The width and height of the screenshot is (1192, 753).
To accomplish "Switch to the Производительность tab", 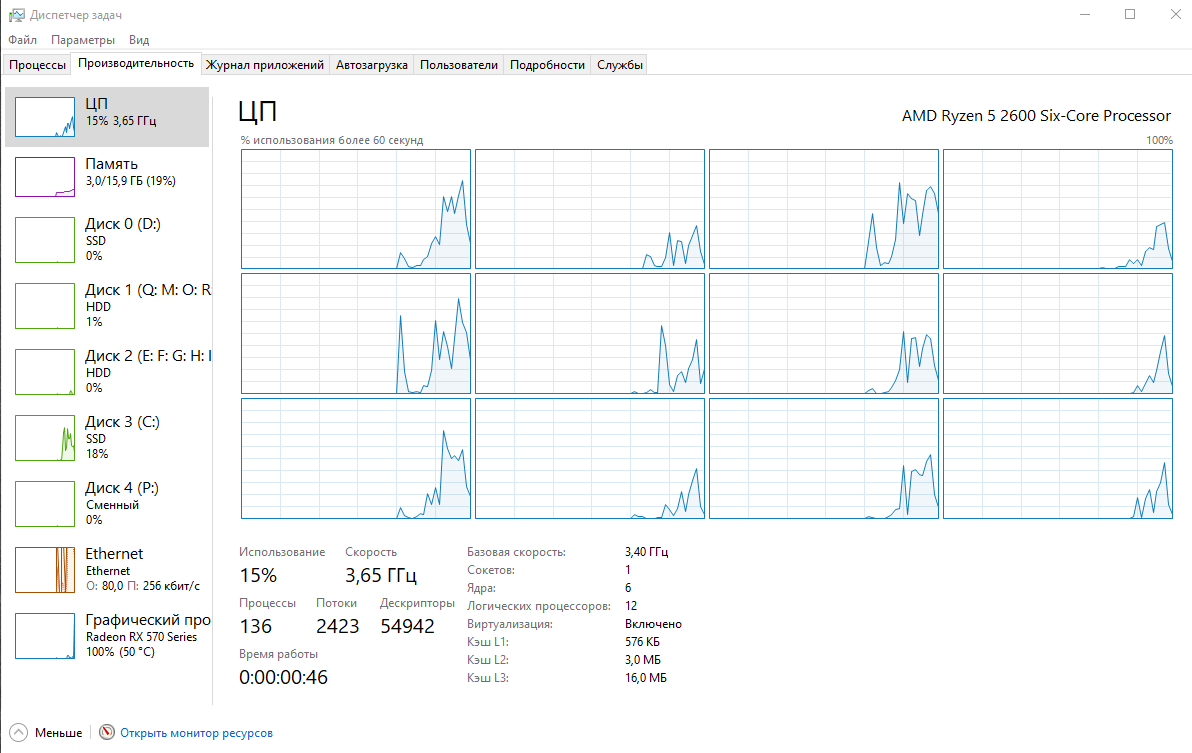I will pos(136,64).
